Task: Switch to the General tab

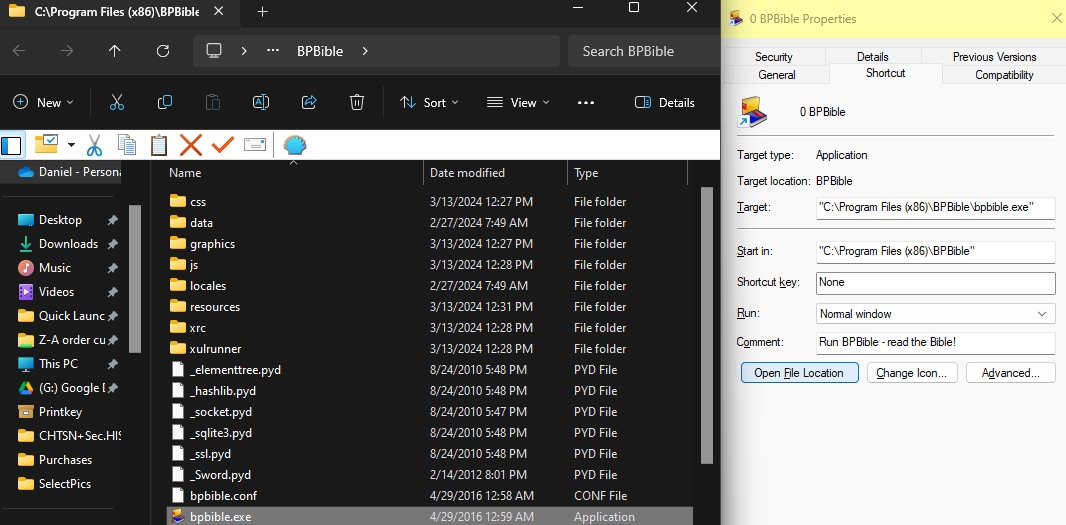Action: tap(777, 75)
